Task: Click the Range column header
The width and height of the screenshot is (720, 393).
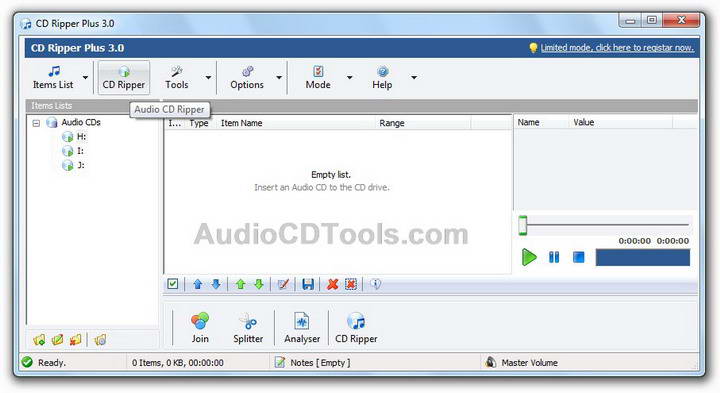Action: (392, 123)
